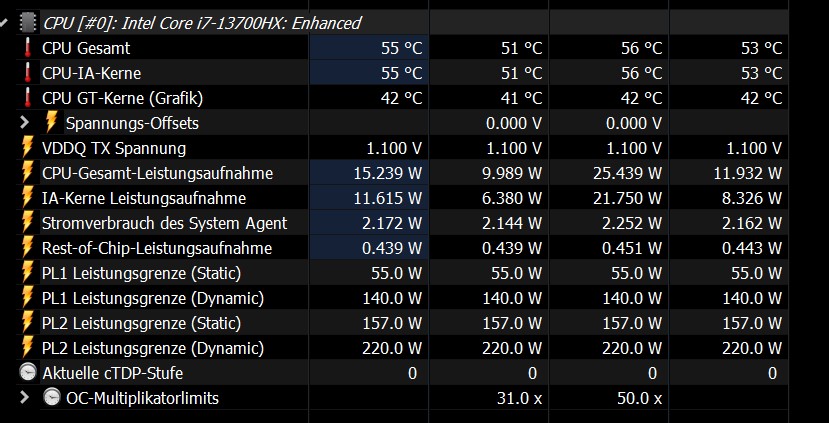Click lightning icon beside IA-Kerne Leistungsaufnahme
This screenshot has width=829, height=423.
(27, 198)
